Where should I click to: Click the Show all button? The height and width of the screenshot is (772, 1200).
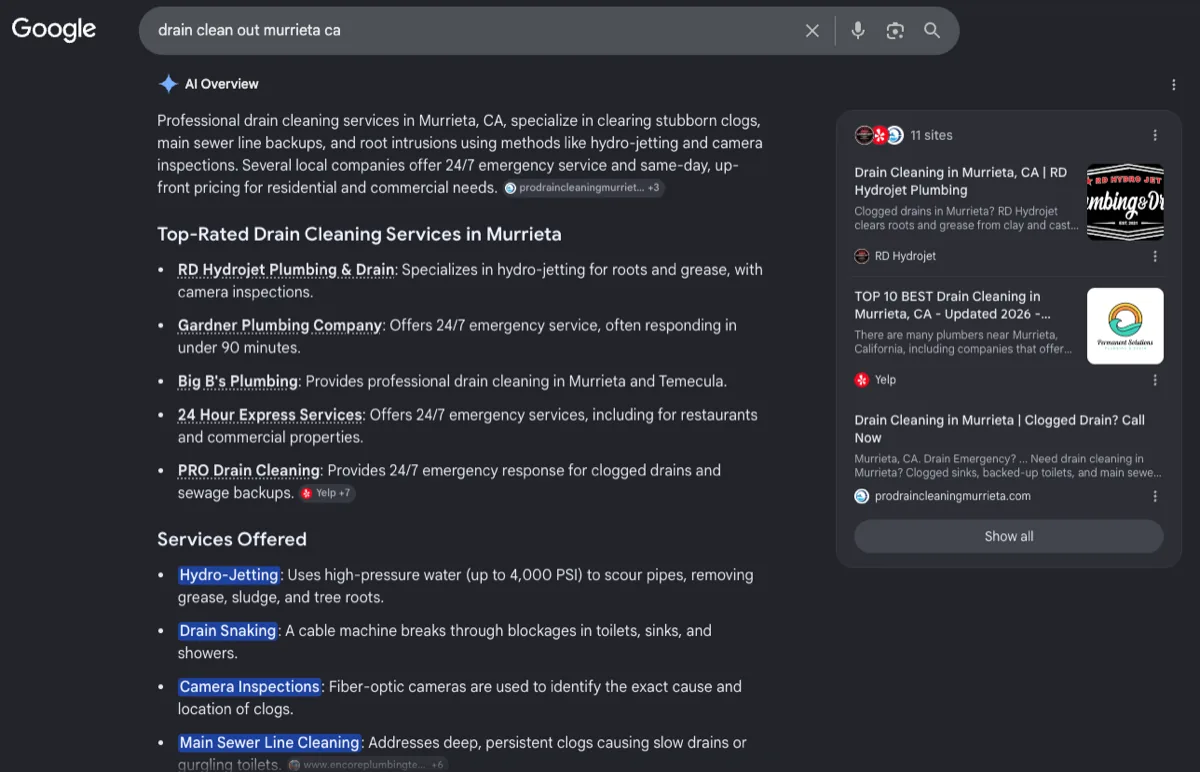[x=1009, y=536]
